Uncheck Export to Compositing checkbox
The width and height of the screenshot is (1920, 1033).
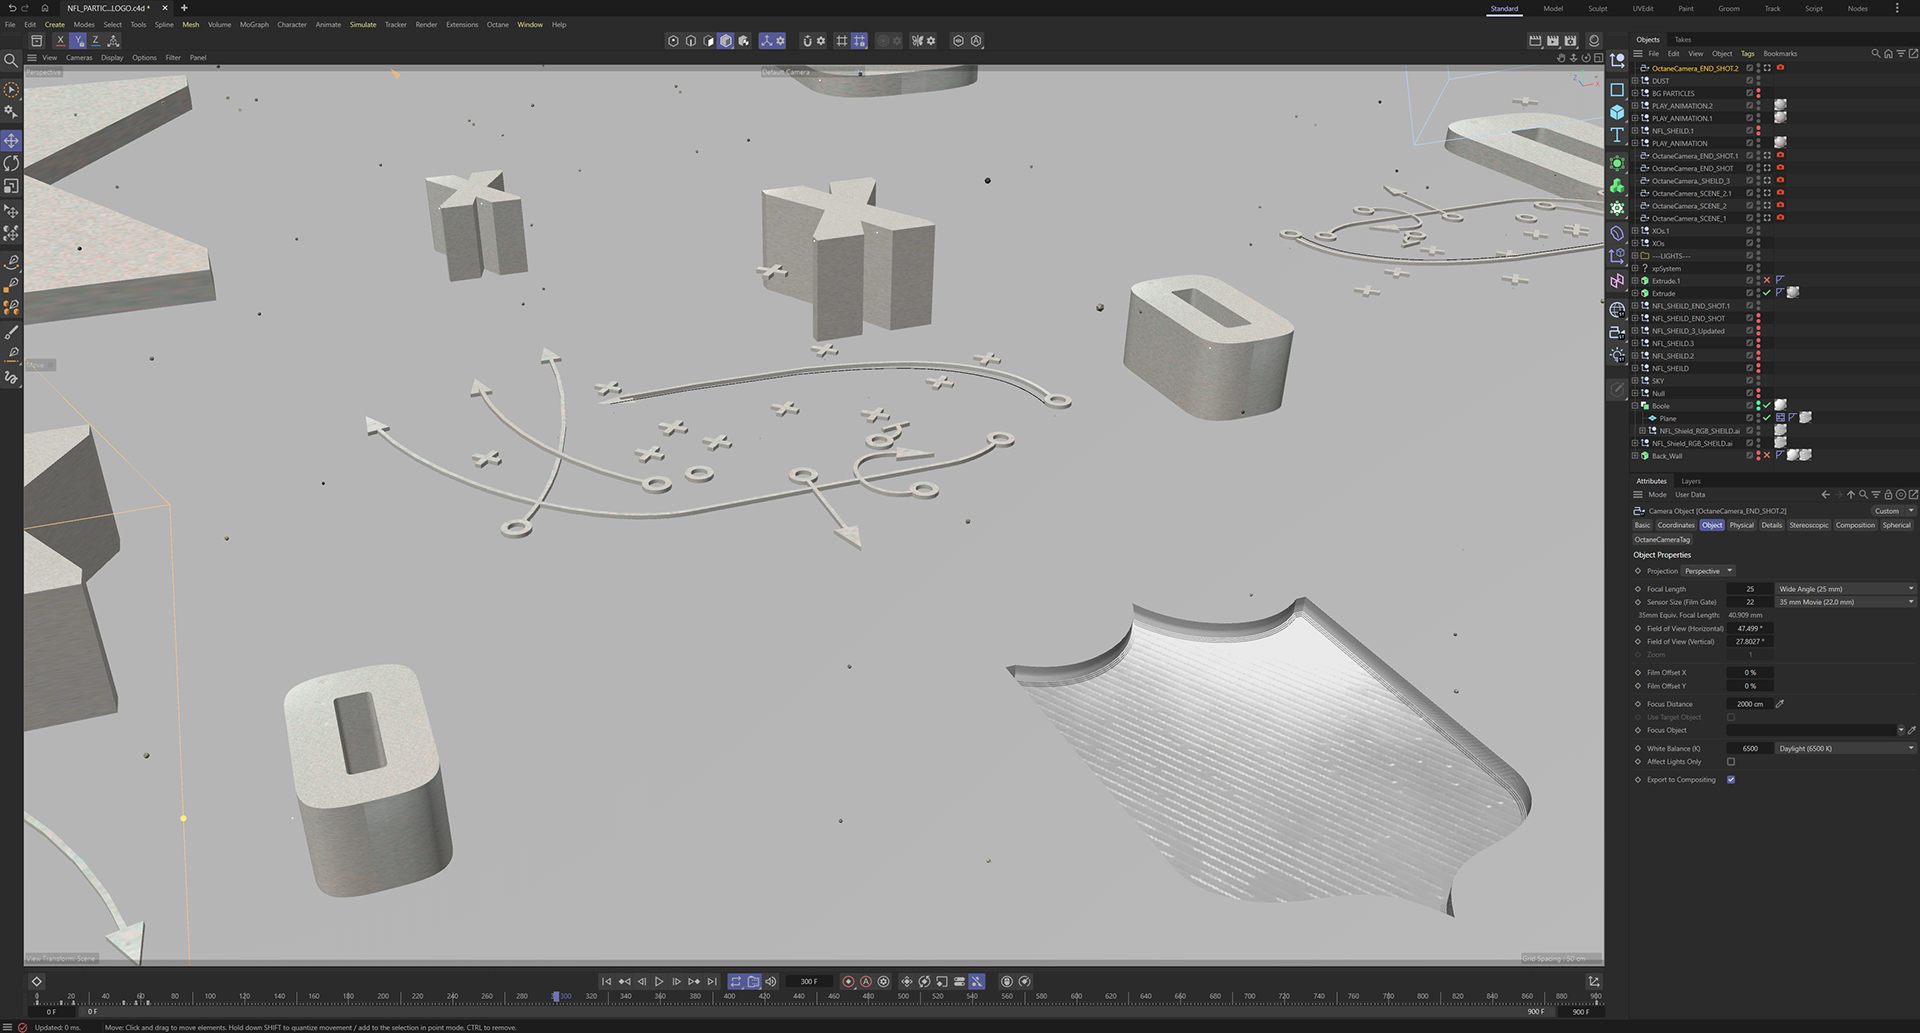pyautogui.click(x=1731, y=780)
